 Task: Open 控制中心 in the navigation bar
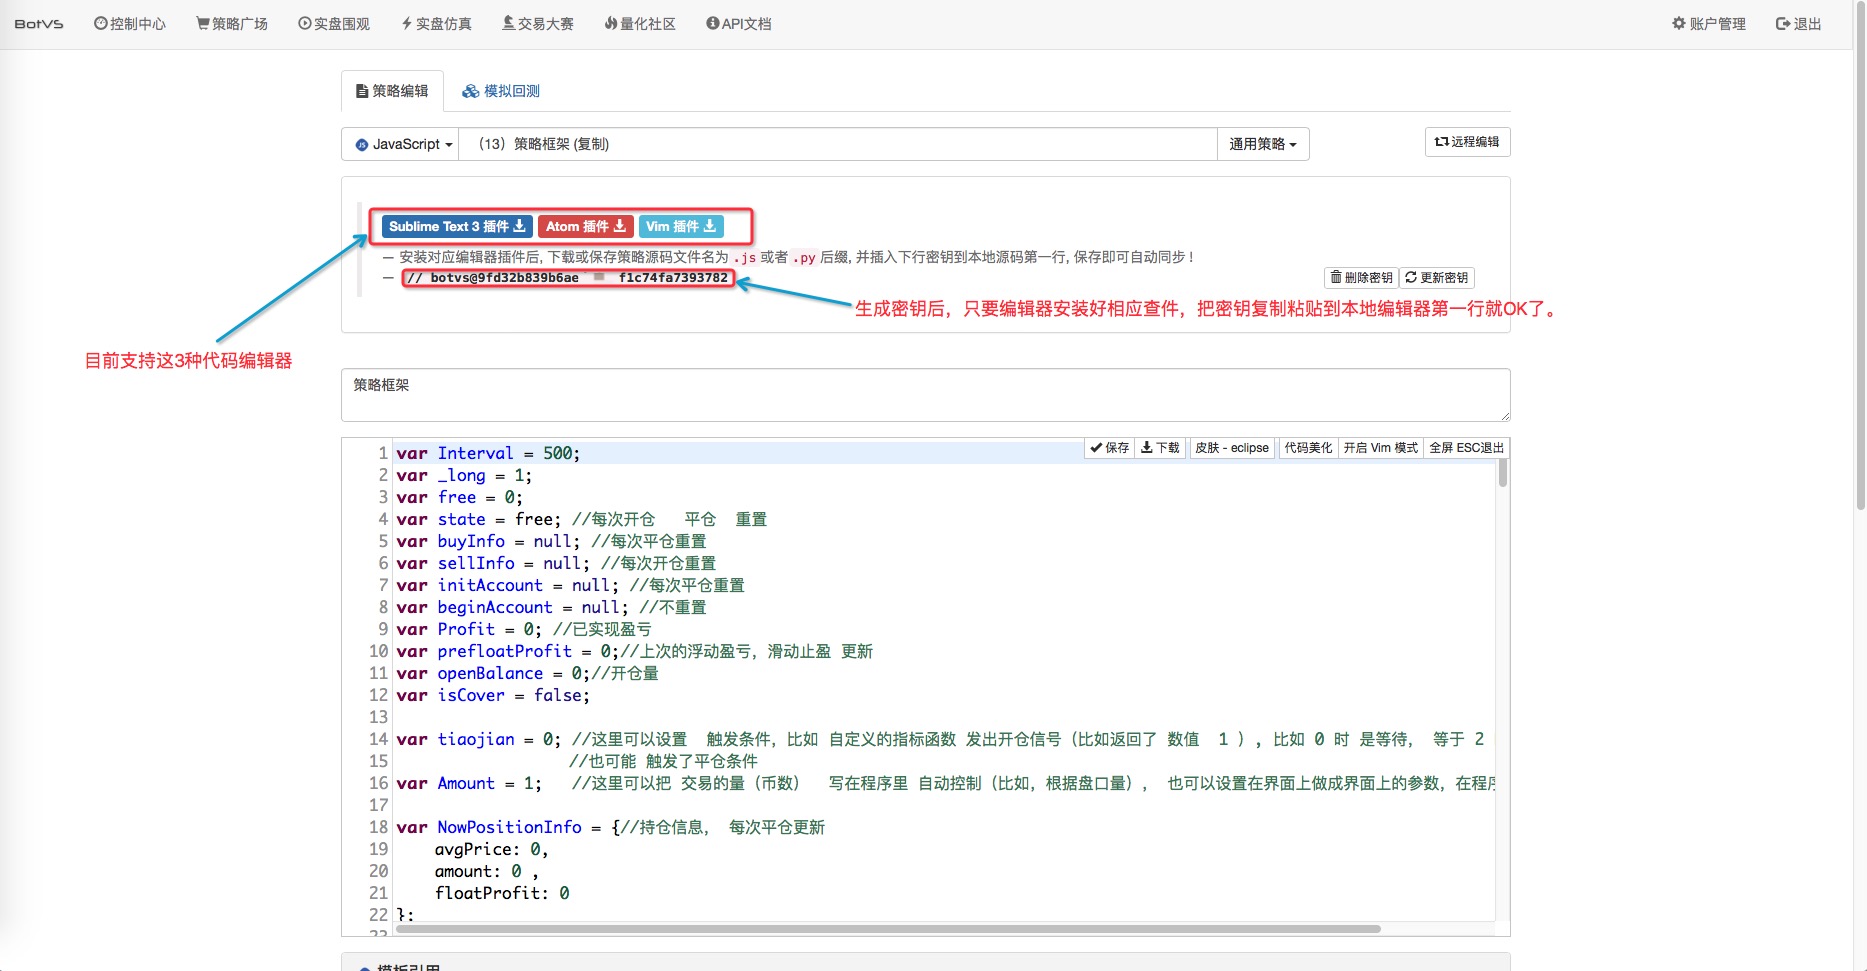tap(130, 24)
